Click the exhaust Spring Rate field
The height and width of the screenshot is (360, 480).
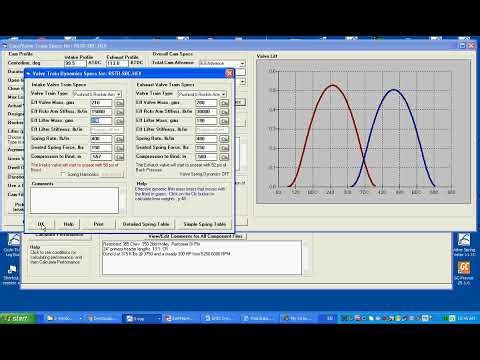pyautogui.click(x=207, y=139)
